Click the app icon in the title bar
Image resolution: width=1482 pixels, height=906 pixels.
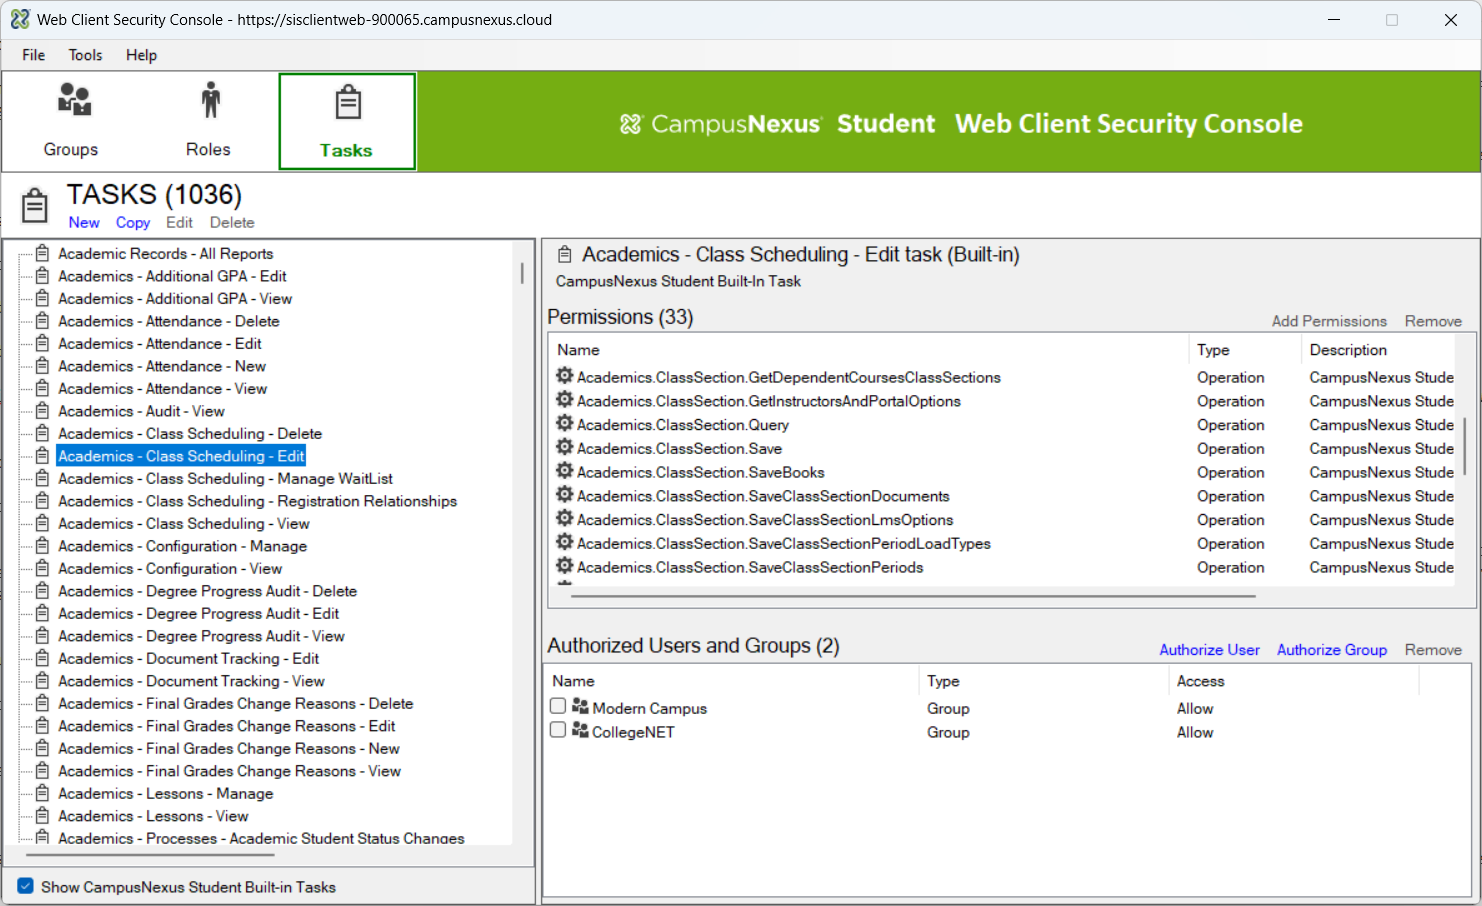point(20,19)
